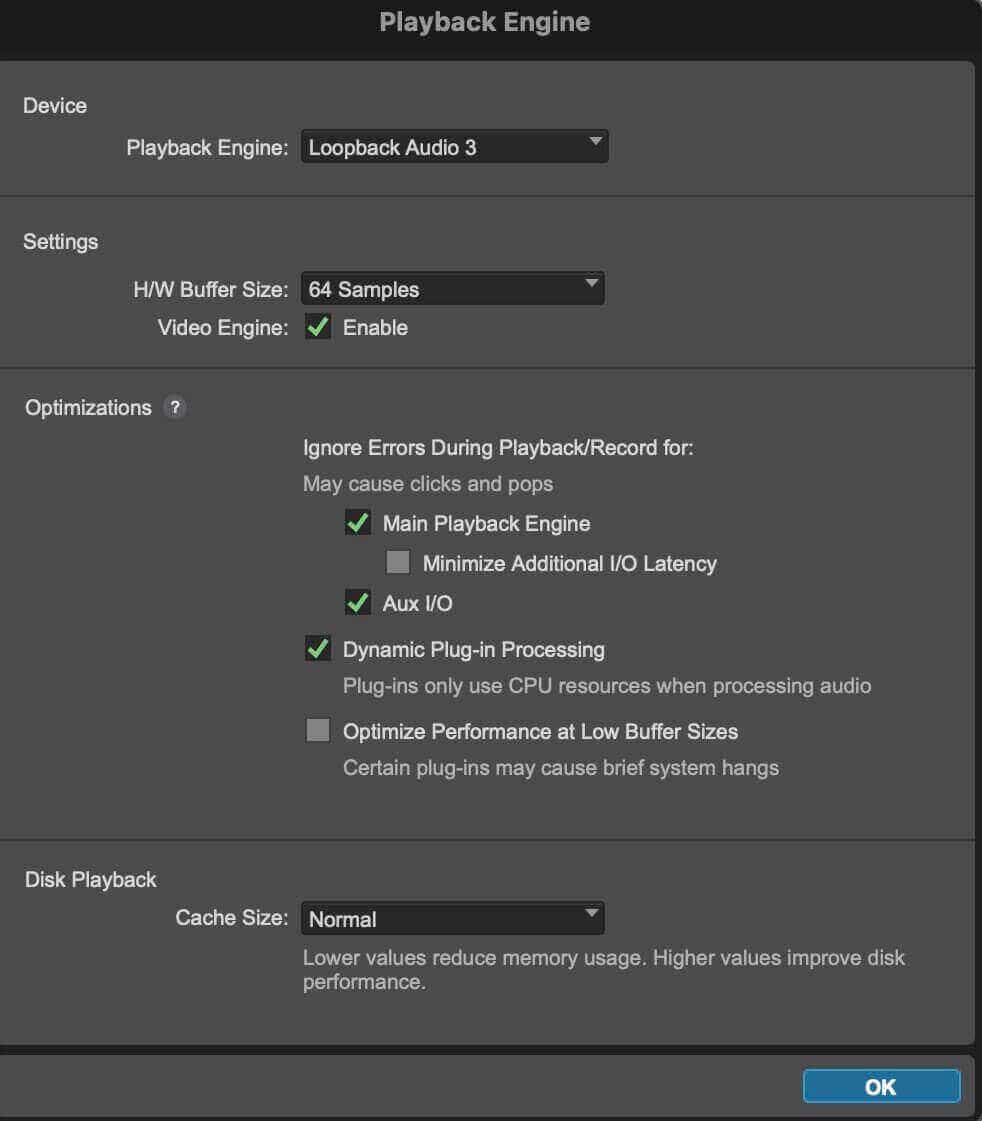Click the H/W Buffer Size label

click(211, 290)
